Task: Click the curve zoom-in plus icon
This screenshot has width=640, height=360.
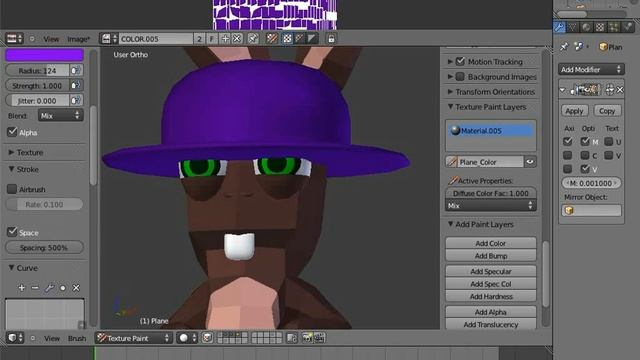Action: [x=22, y=288]
